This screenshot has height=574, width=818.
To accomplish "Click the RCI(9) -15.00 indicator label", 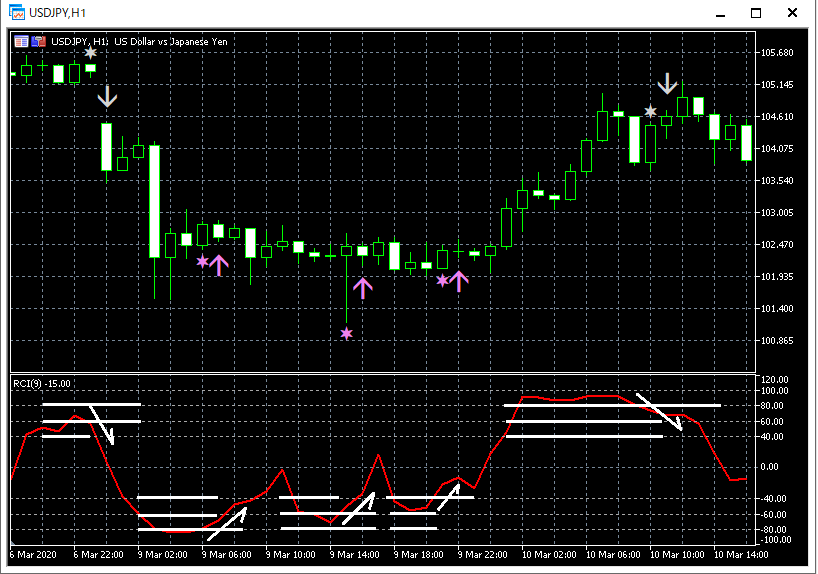I will [41, 384].
